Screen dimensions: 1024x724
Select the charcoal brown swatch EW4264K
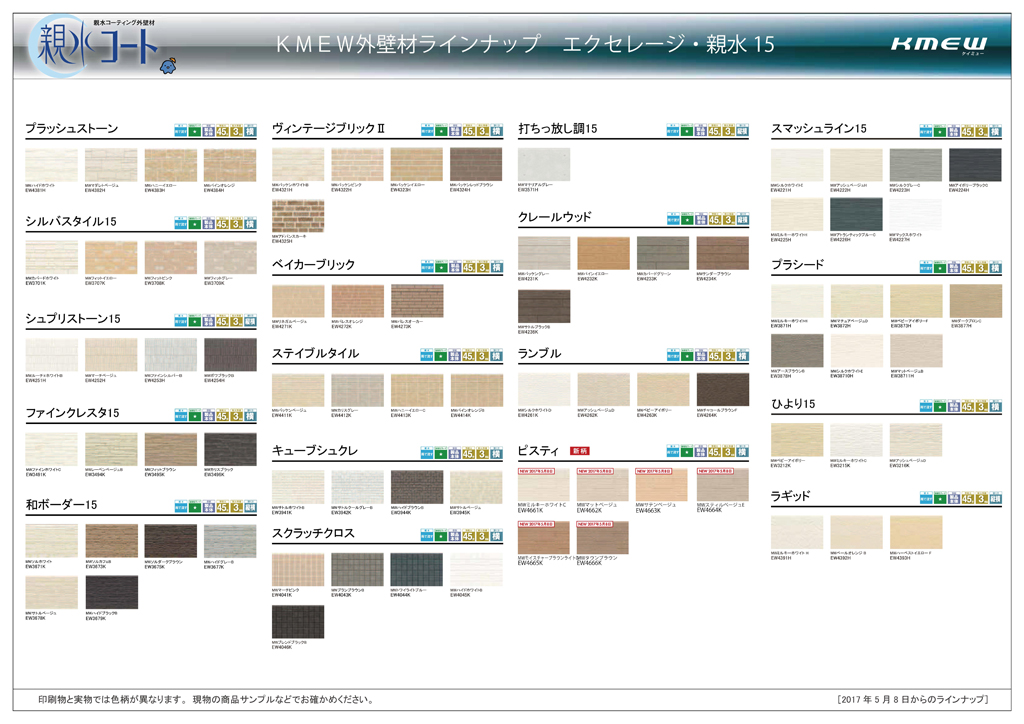[722, 390]
